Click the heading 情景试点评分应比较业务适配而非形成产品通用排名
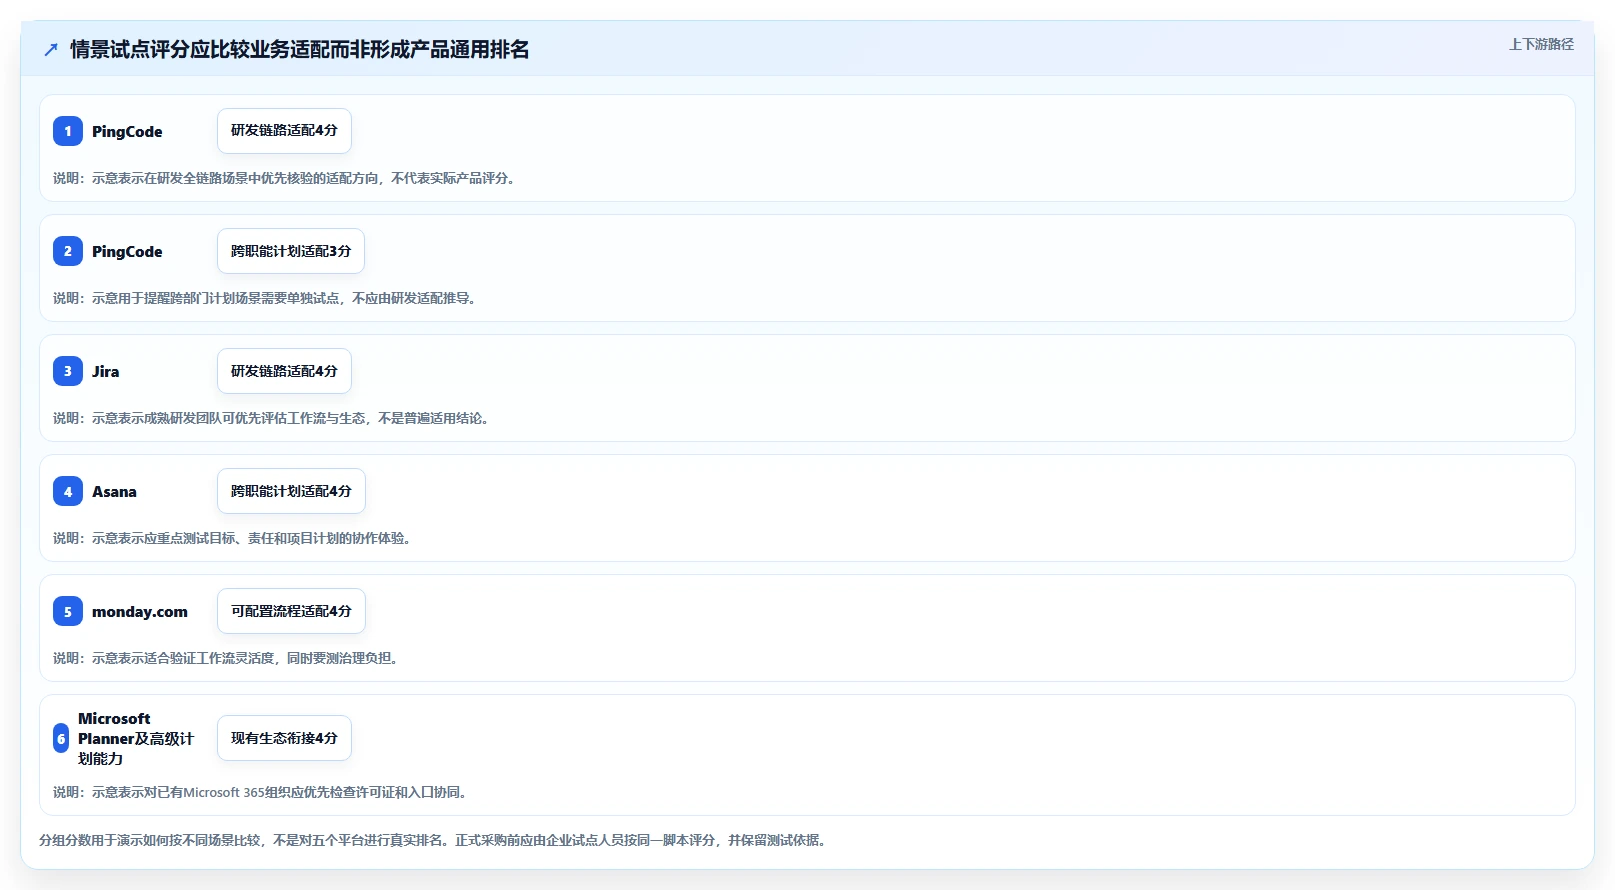Viewport: 1615px width, 890px height. 300,49
